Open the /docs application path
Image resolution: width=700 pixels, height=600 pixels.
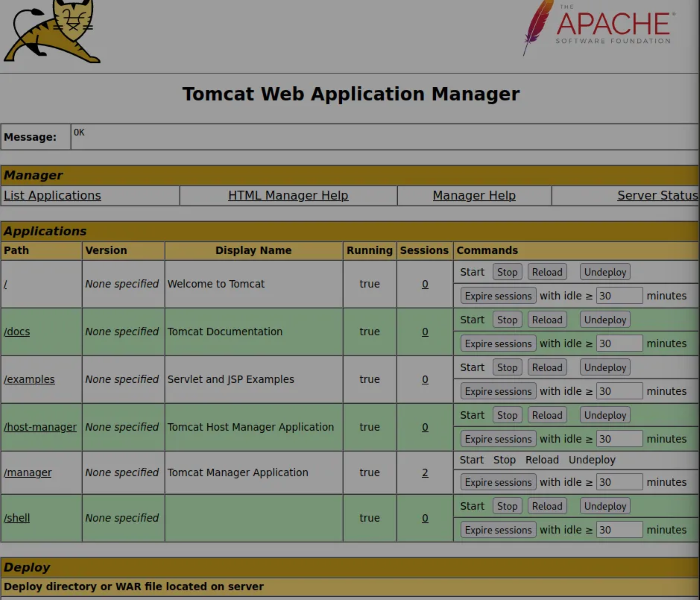(x=17, y=332)
